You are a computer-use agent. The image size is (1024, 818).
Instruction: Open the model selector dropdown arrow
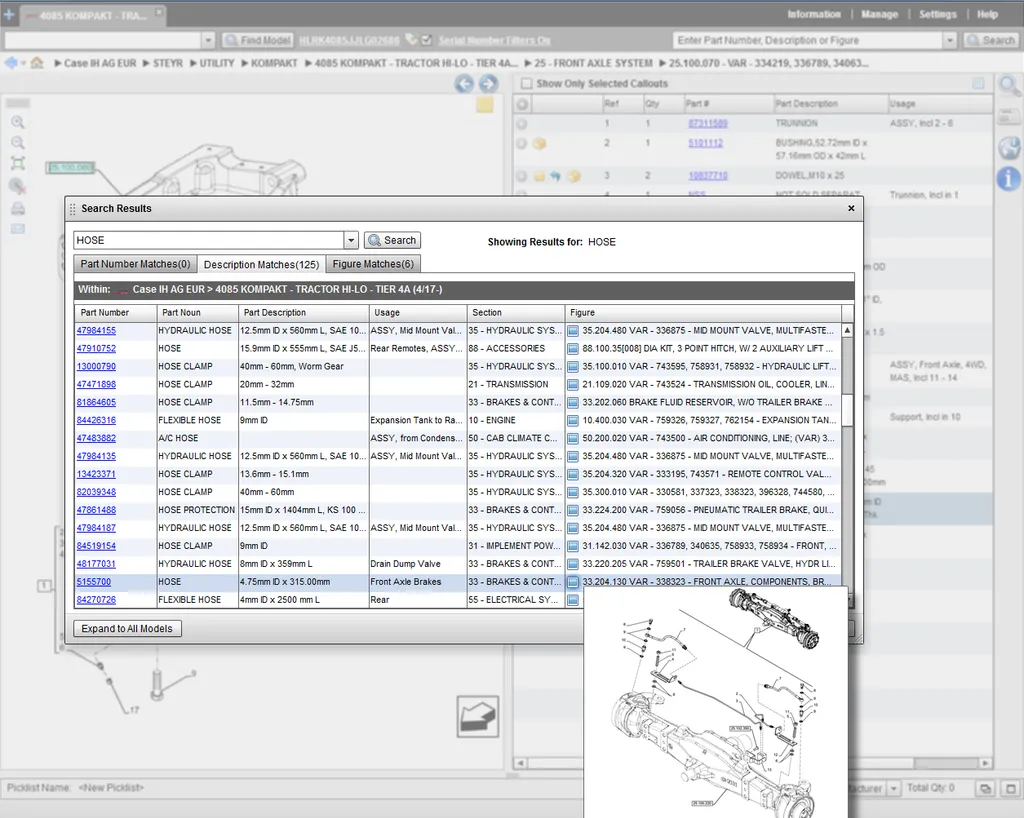(208, 40)
